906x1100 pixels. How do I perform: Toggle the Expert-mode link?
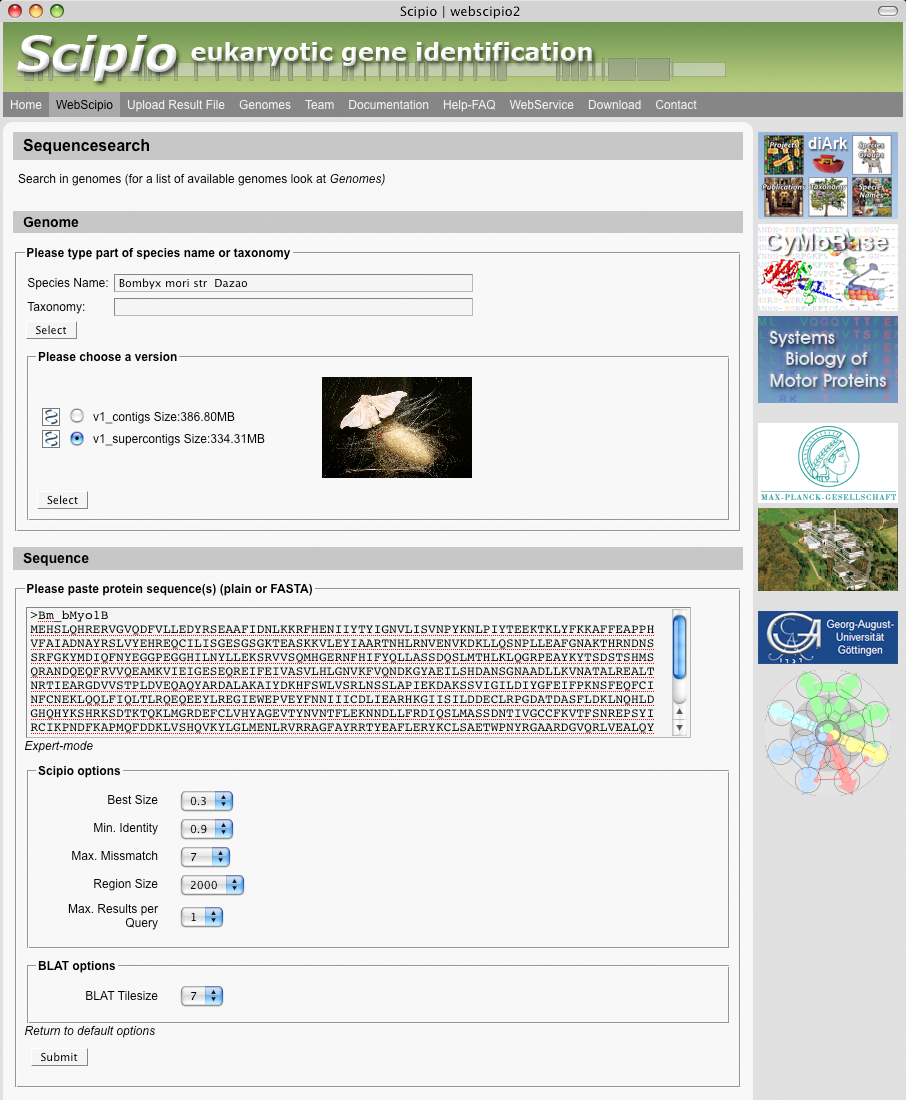click(59, 746)
